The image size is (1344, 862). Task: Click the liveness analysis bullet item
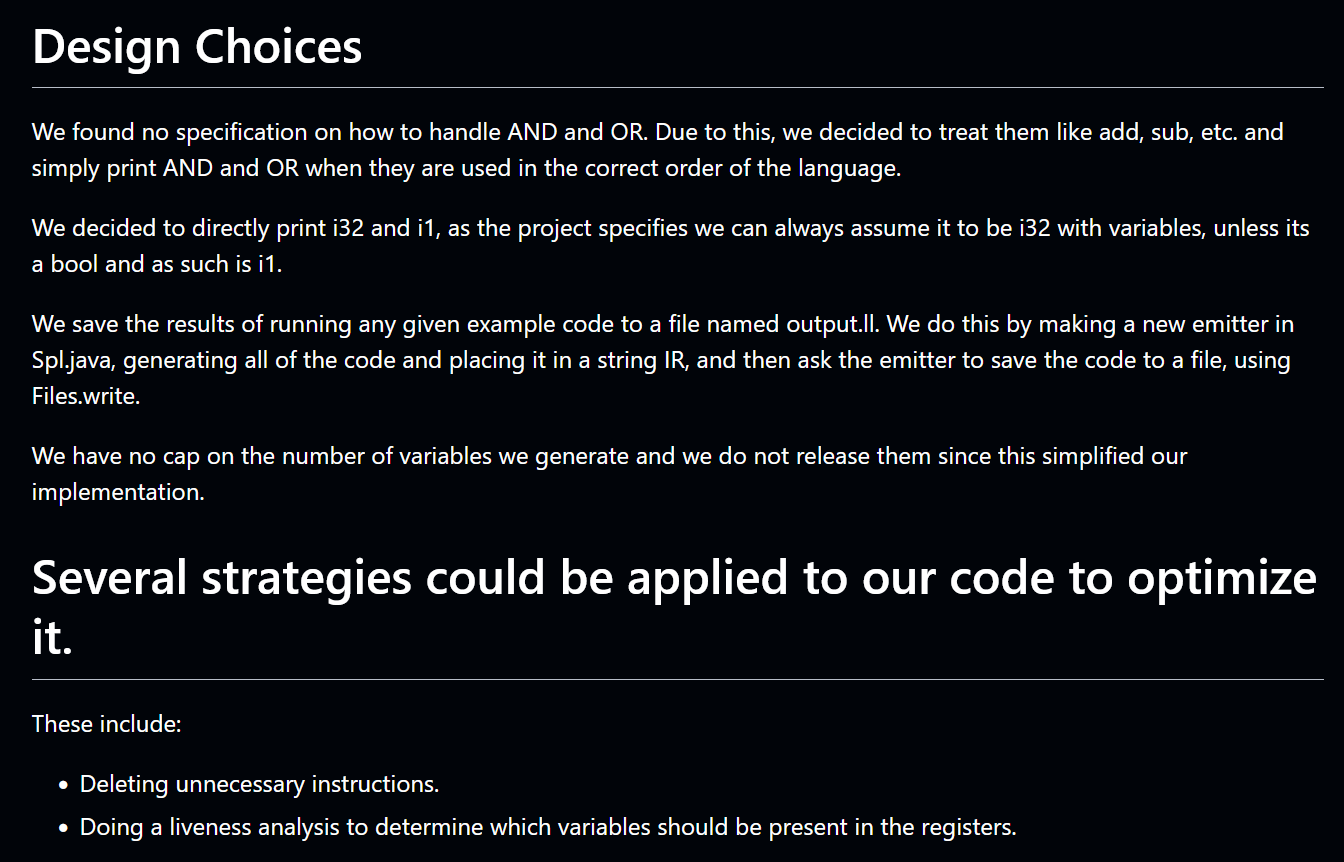point(547,828)
